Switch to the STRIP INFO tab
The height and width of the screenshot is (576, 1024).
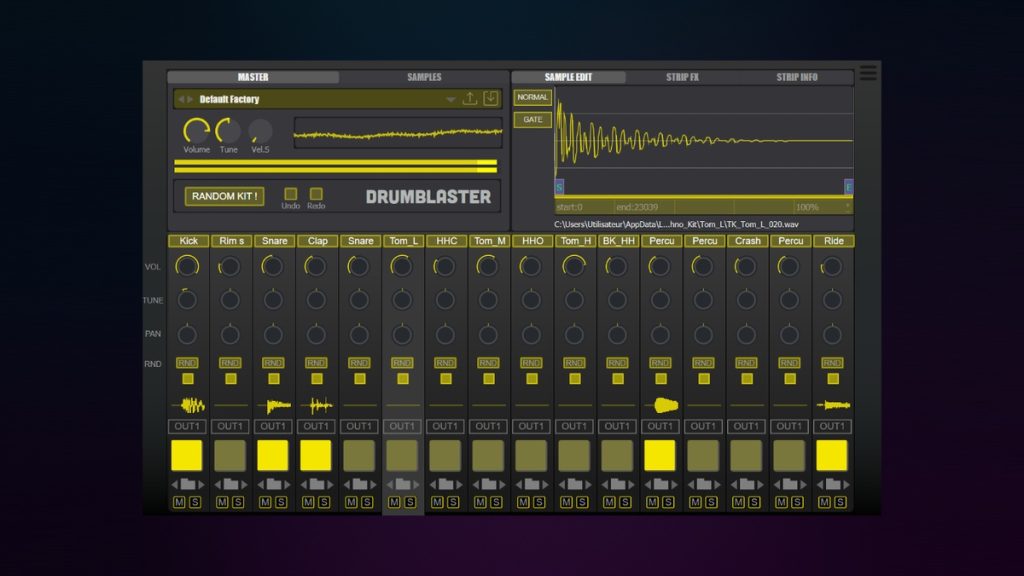(797, 77)
